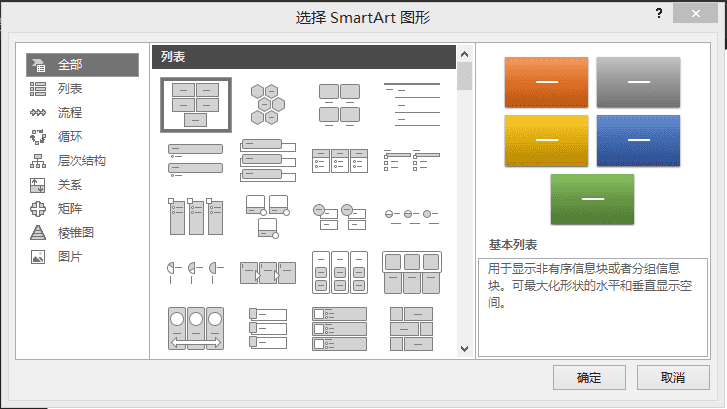Click scroll up arrow in layout gallery

coord(465,54)
